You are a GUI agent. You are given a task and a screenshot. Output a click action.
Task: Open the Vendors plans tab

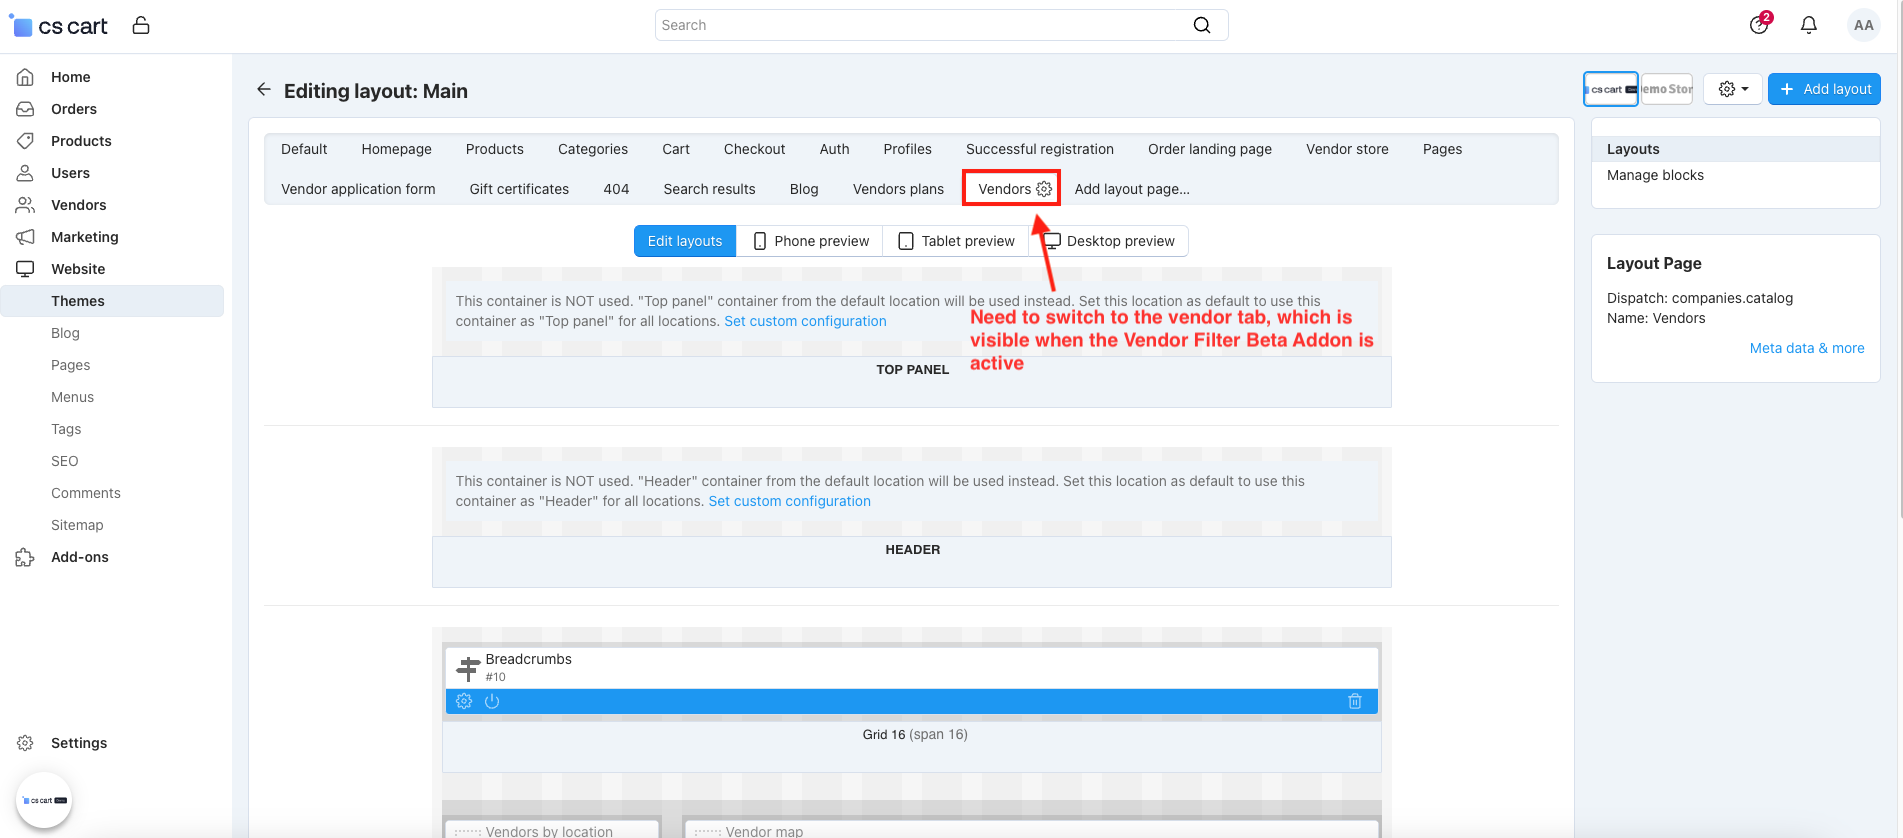click(x=898, y=189)
